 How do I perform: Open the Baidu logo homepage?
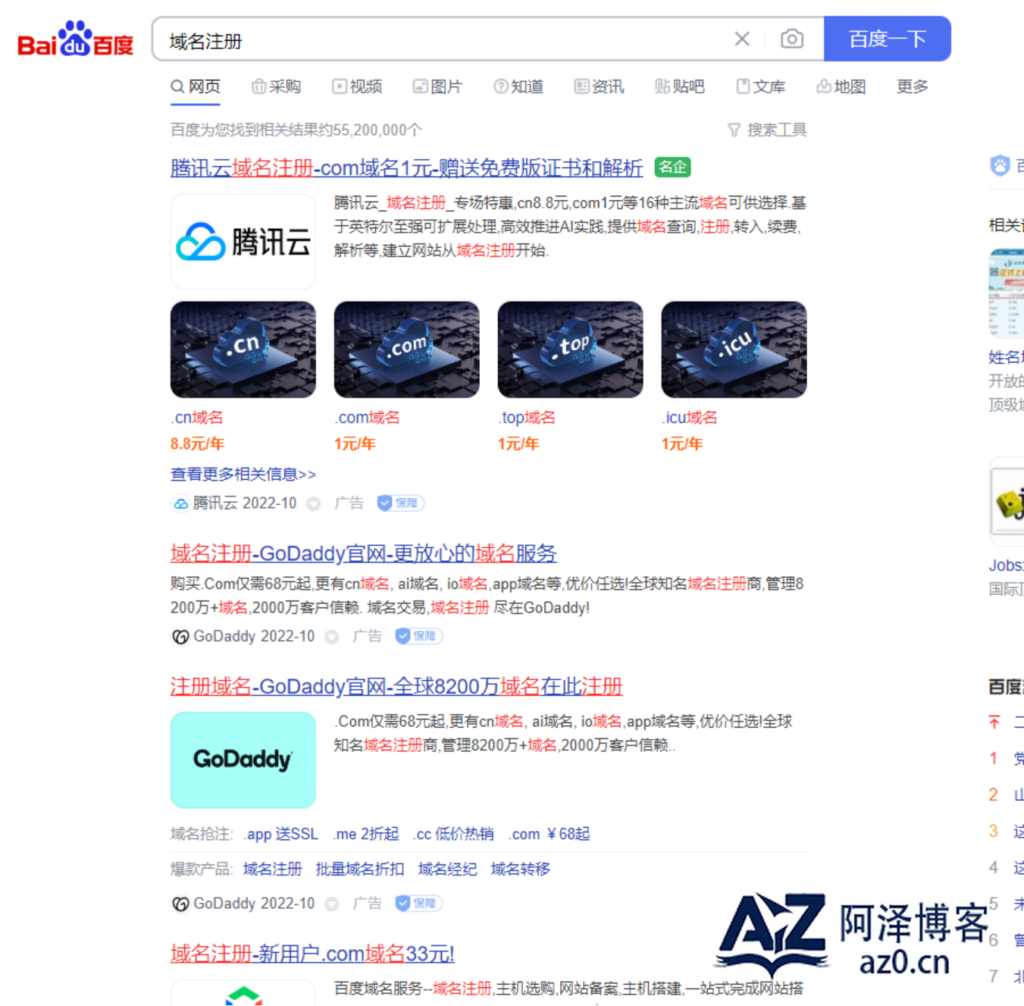point(75,39)
